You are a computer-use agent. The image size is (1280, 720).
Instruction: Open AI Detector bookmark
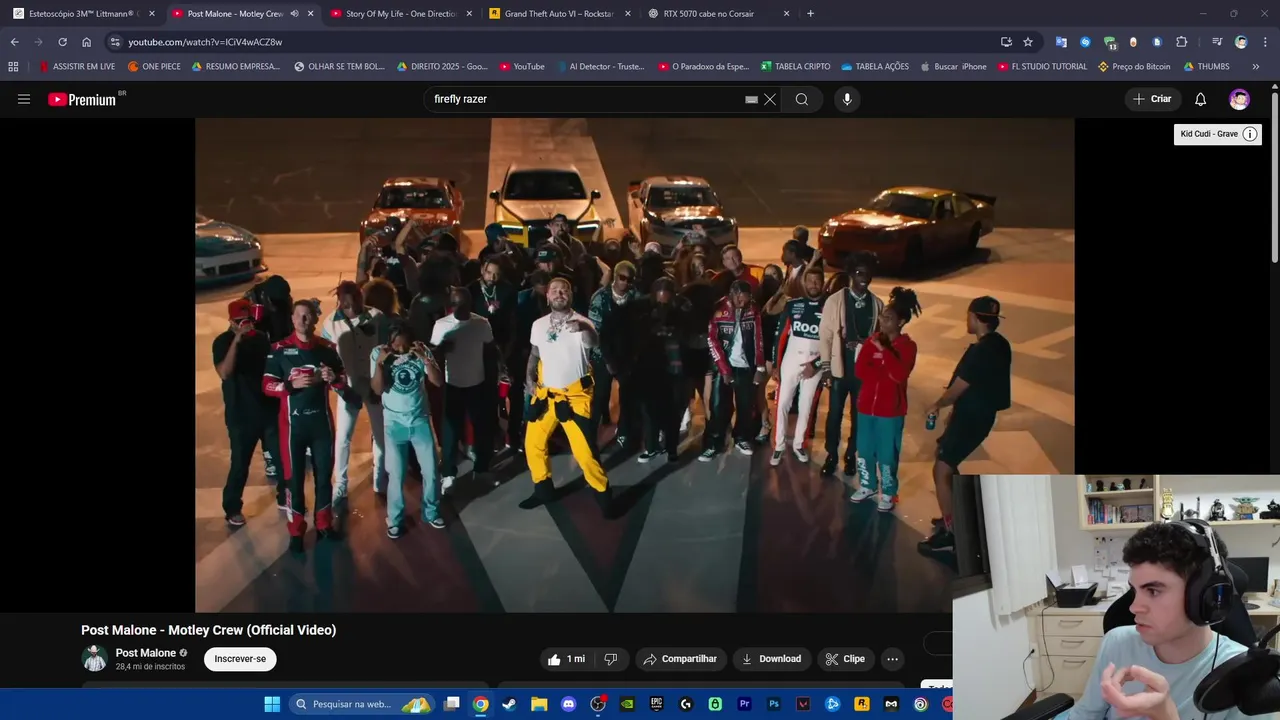click(x=600, y=67)
